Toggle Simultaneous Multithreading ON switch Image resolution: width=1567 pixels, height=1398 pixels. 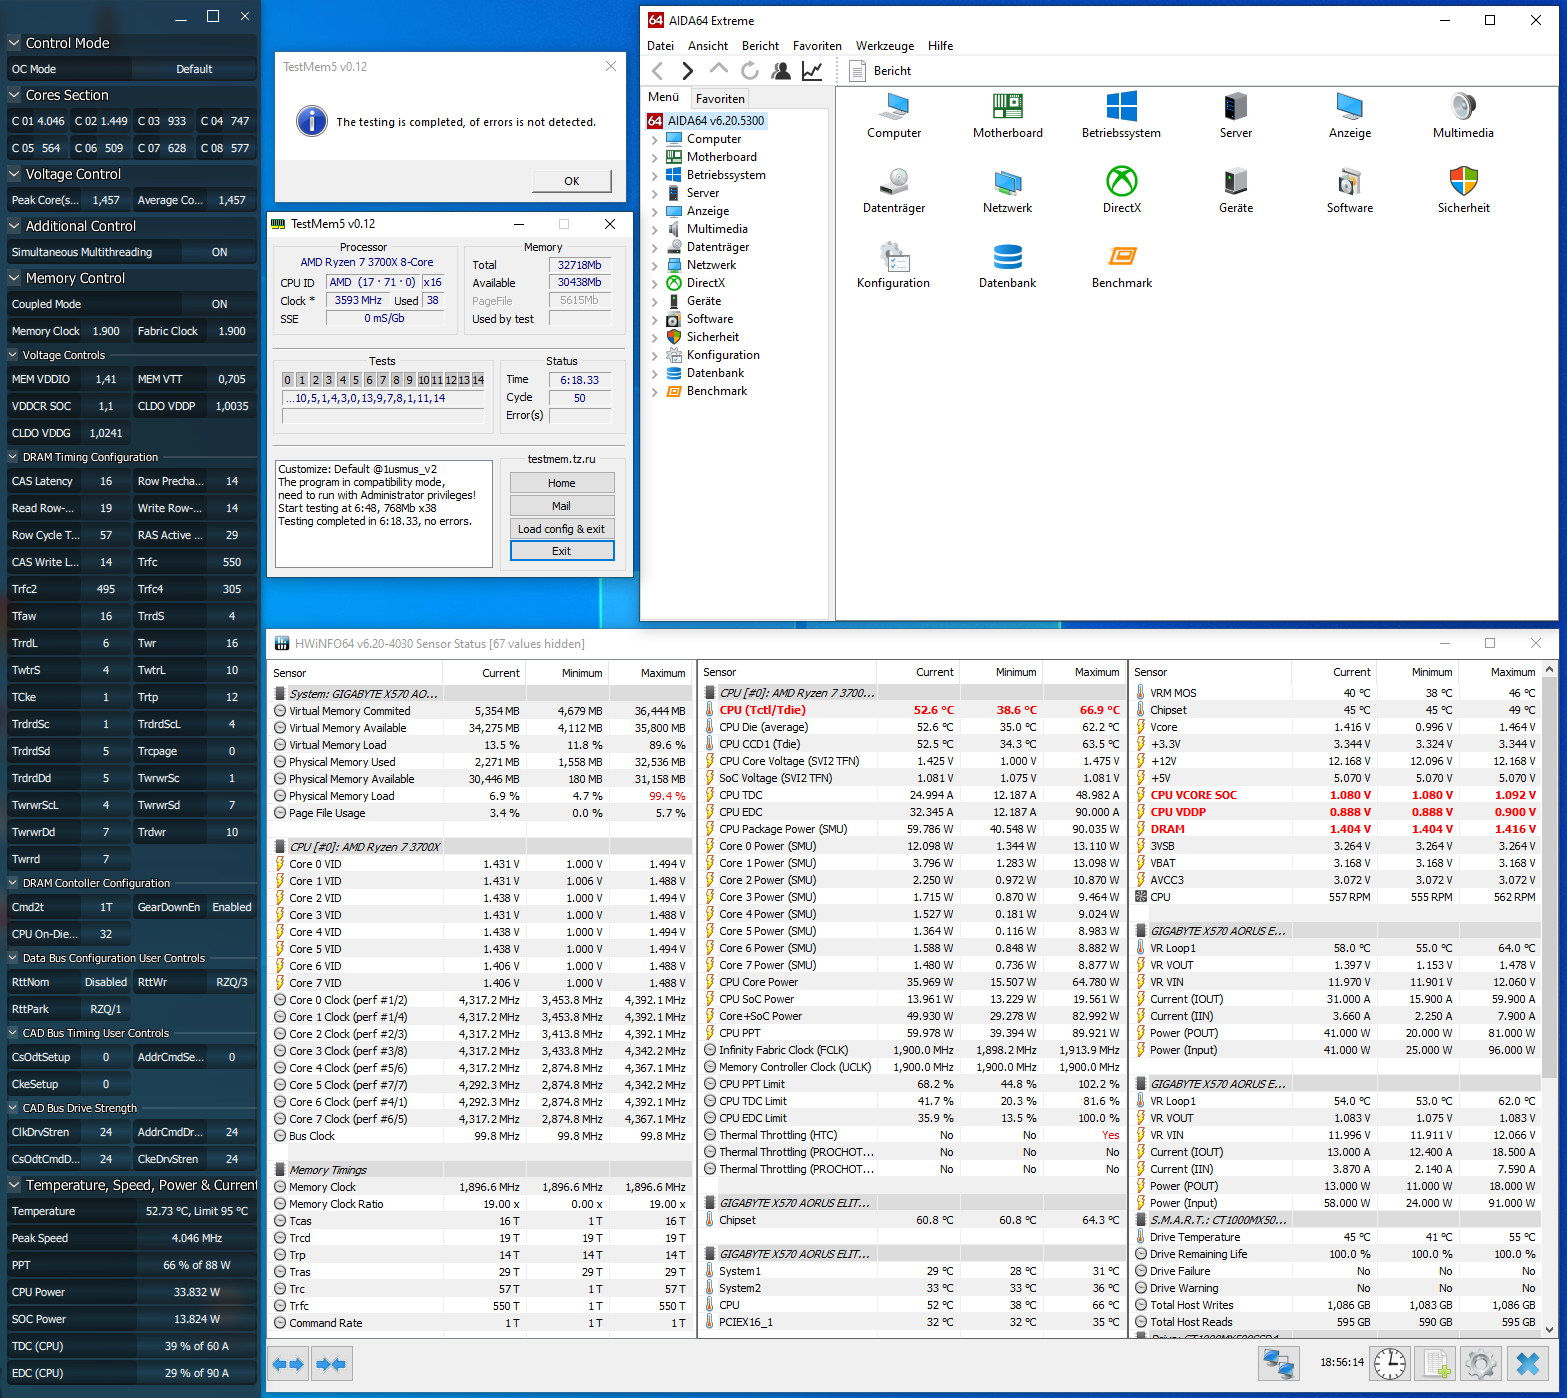(220, 252)
